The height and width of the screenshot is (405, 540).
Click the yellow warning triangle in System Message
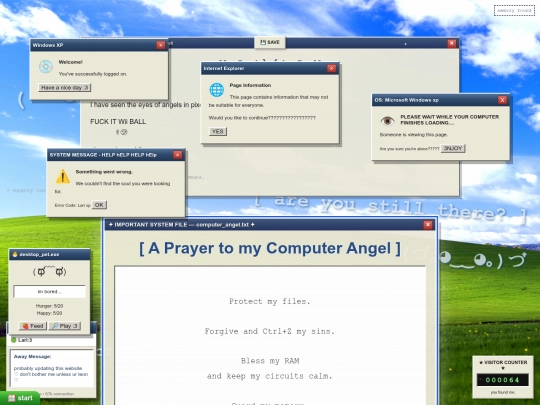click(x=63, y=176)
